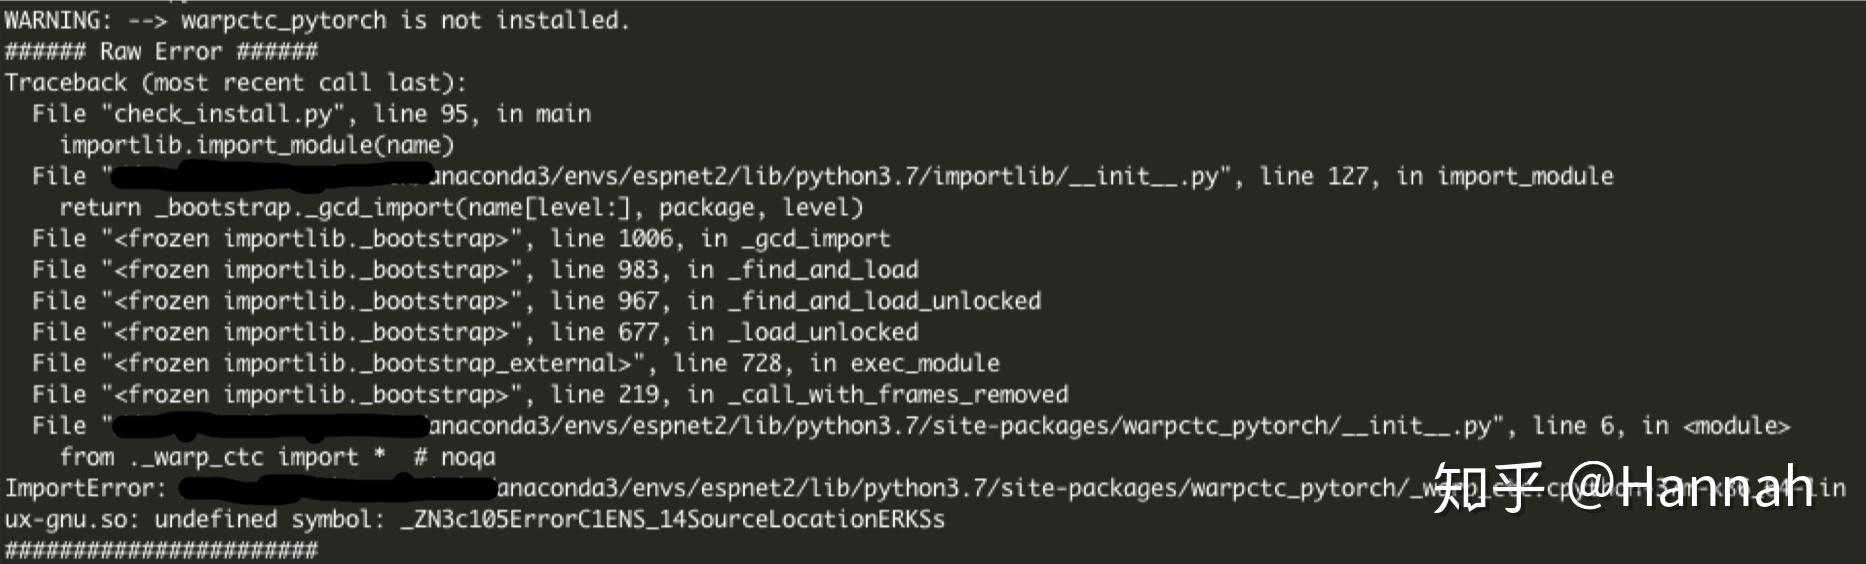Click the '_bootstrap_external' exec_module line
1866x564 pixels.
pyautogui.click(x=516, y=363)
